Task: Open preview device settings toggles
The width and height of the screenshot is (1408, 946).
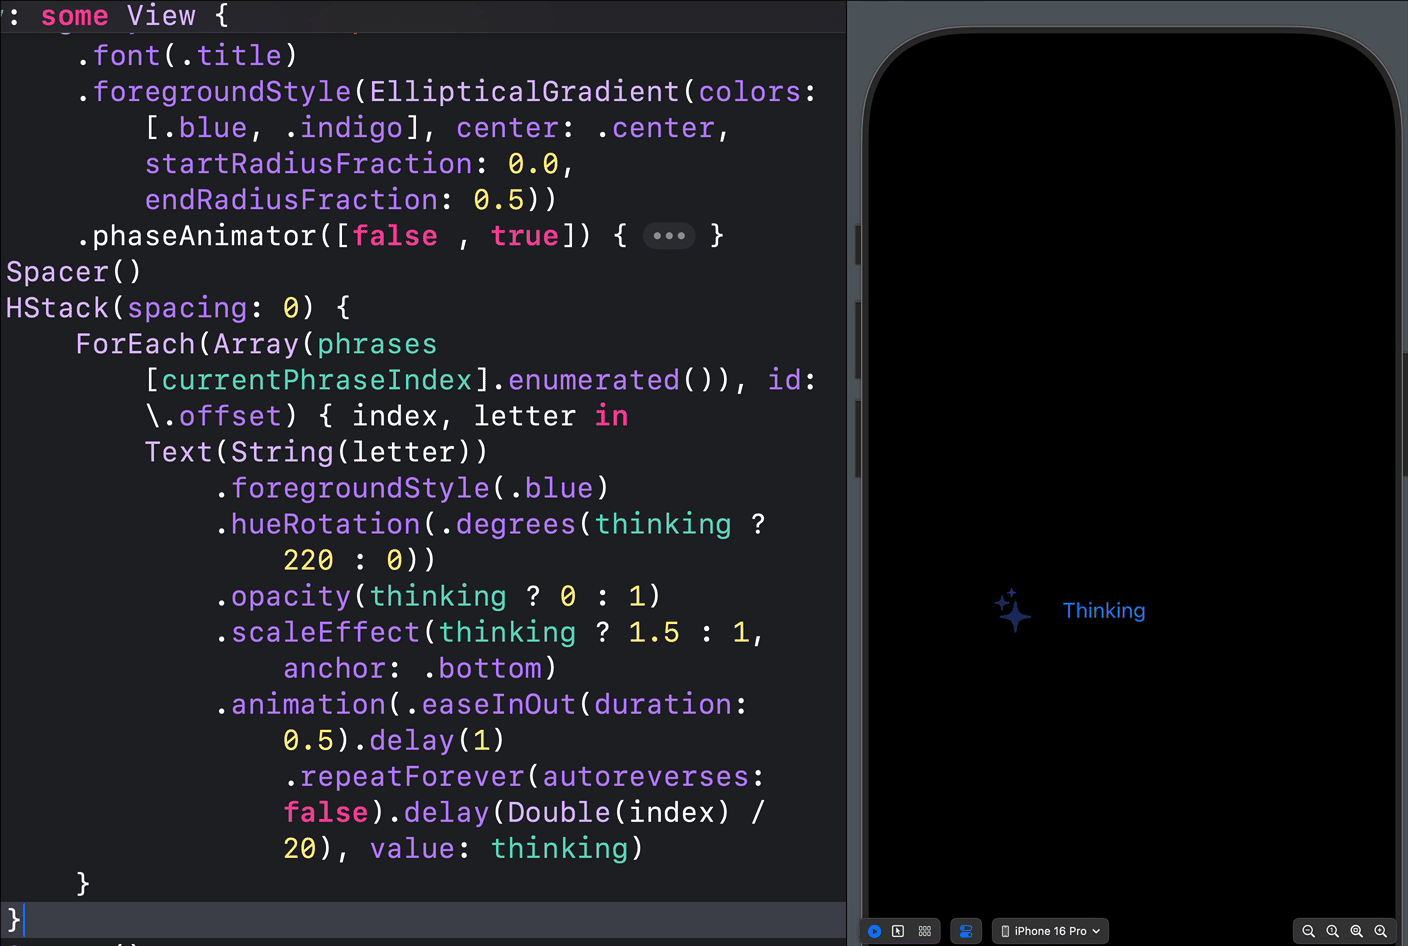Action: [966, 931]
